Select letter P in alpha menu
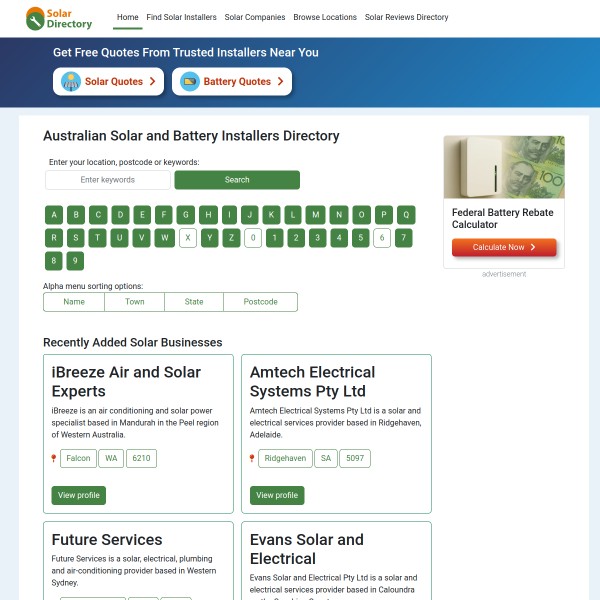This screenshot has width=600, height=600. coord(384,215)
